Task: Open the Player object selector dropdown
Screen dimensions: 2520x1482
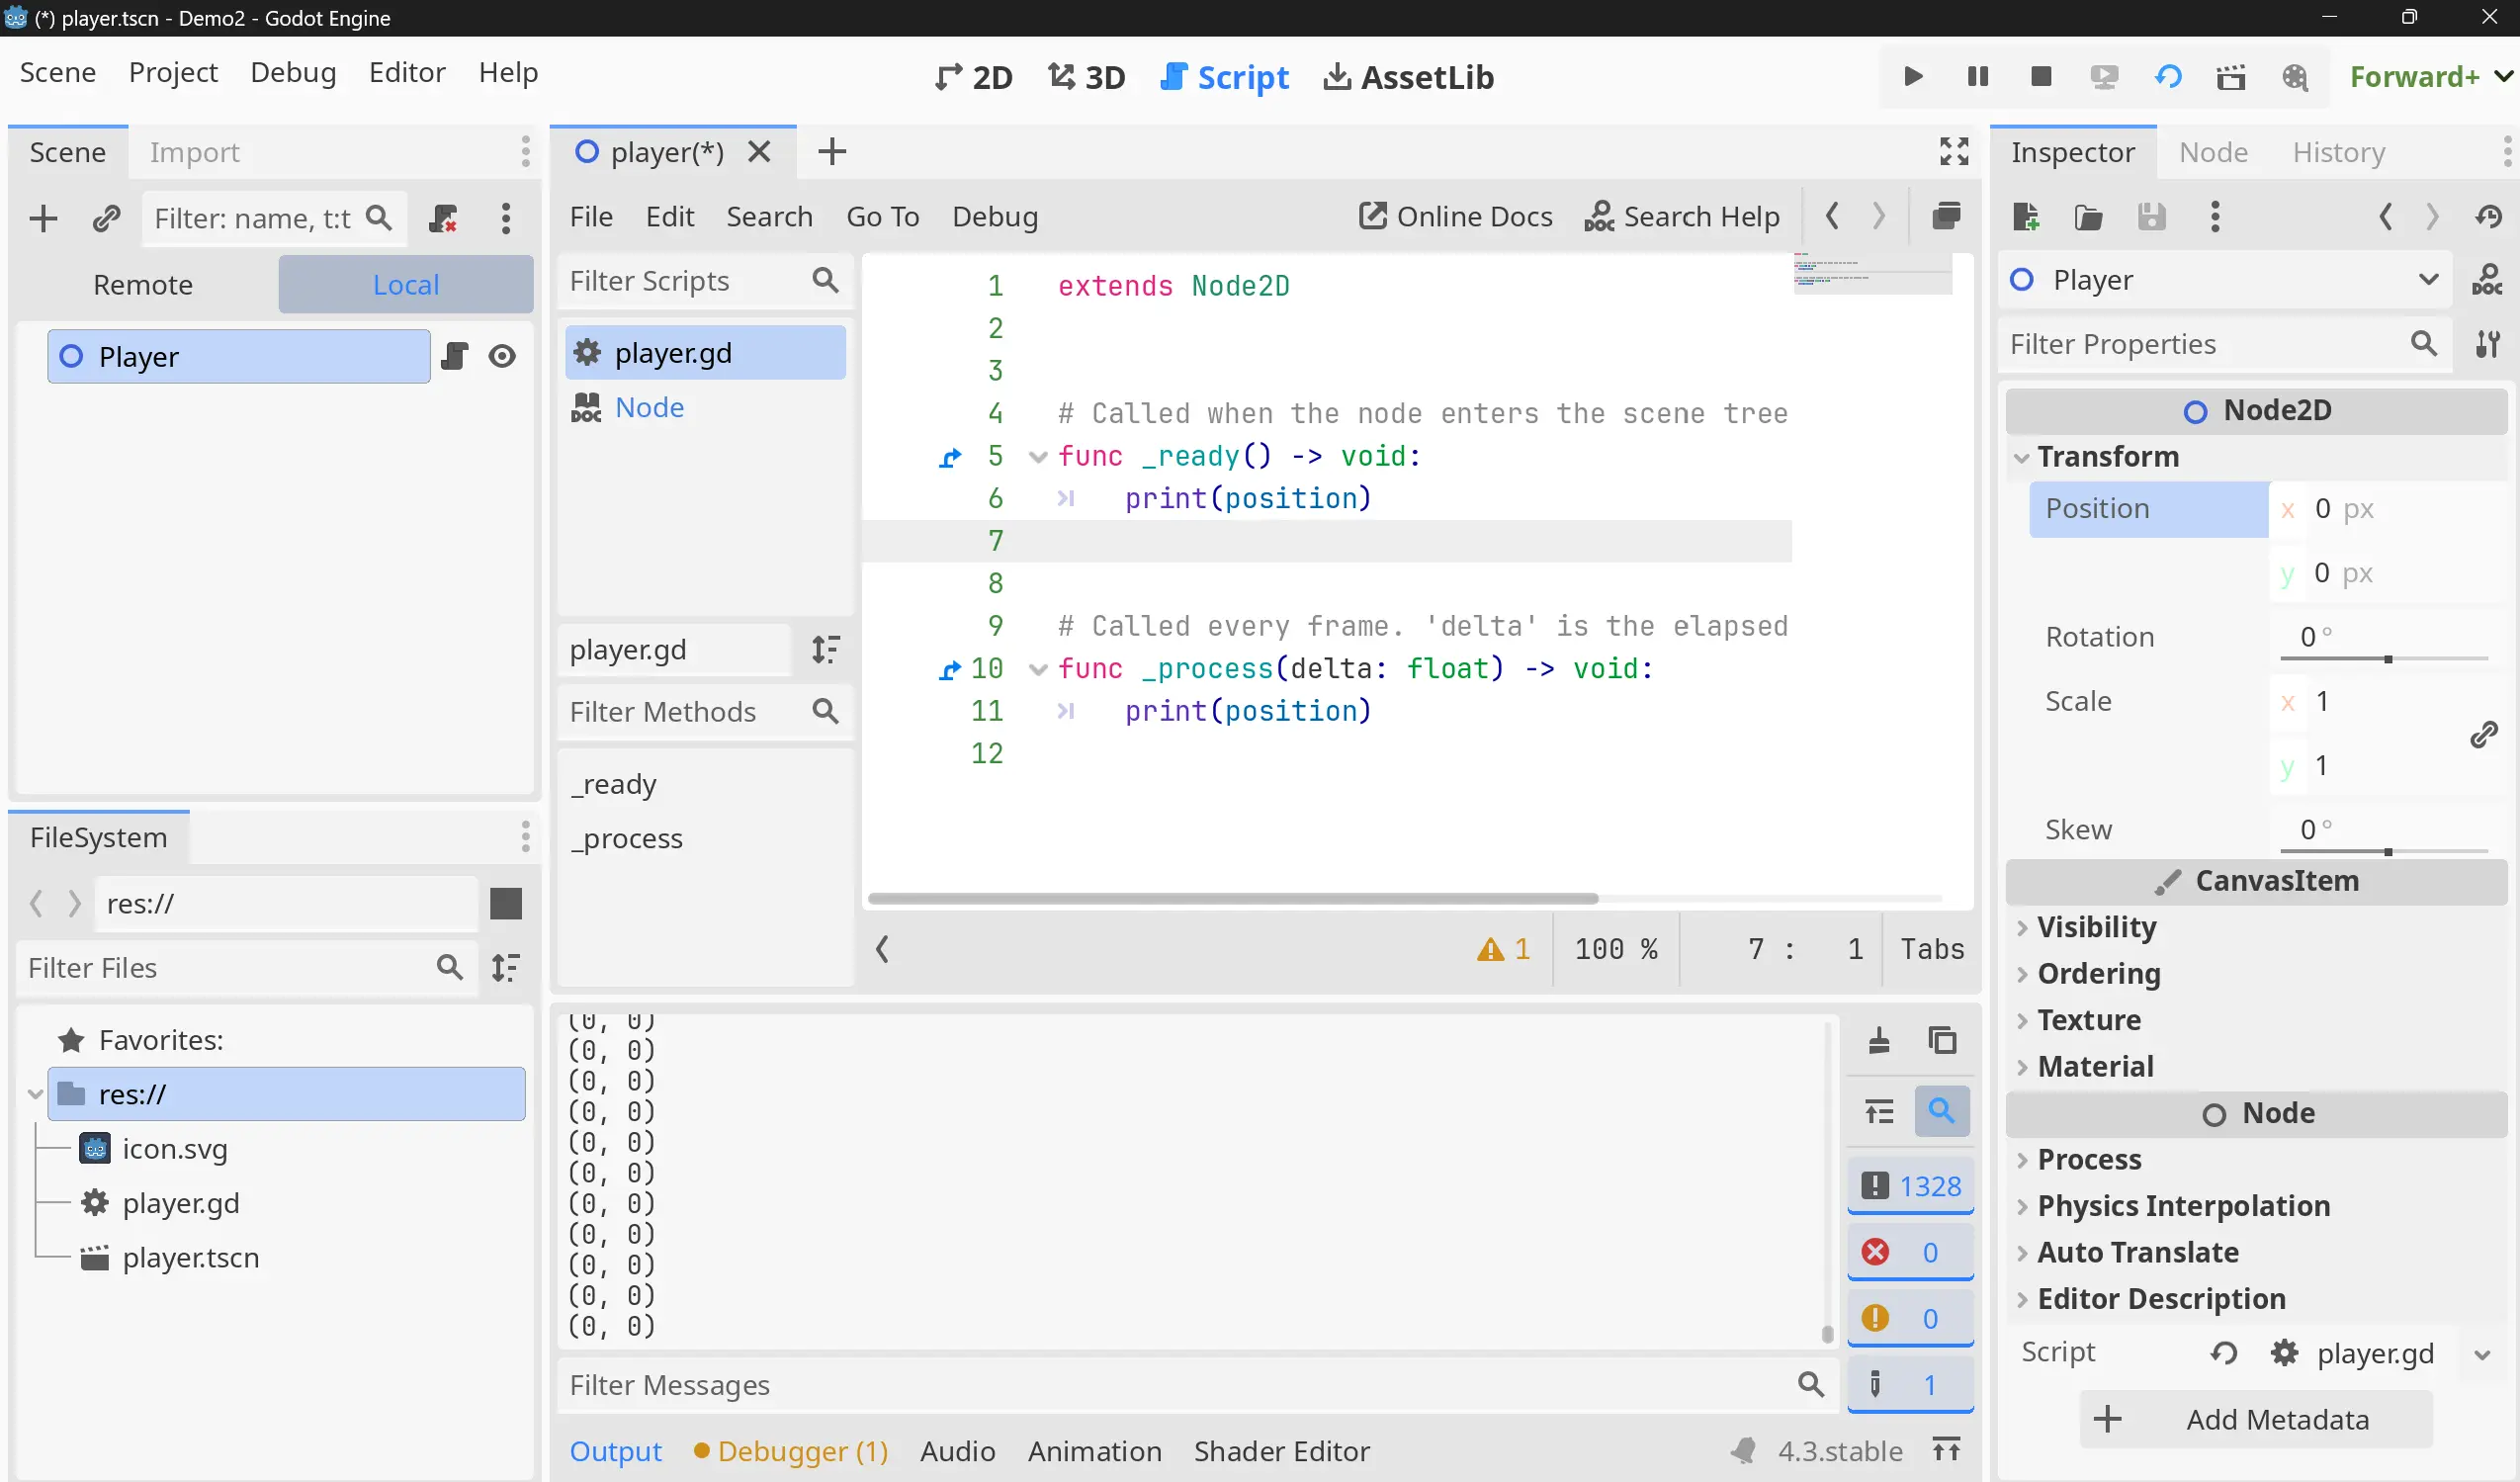Action: (x=2227, y=280)
